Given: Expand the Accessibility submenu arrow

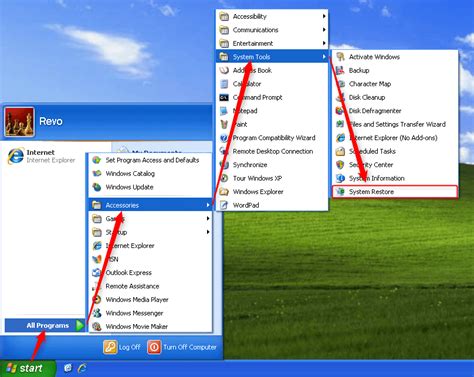Looking at the screenshot, I should click(x=324, y=16).
